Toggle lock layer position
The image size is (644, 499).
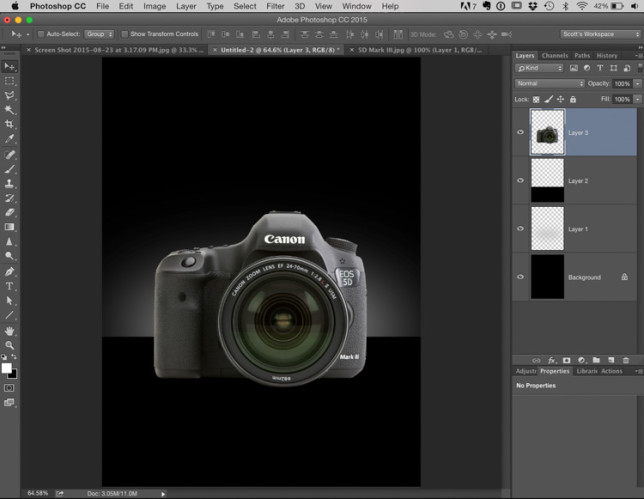(x=560, y=99)
